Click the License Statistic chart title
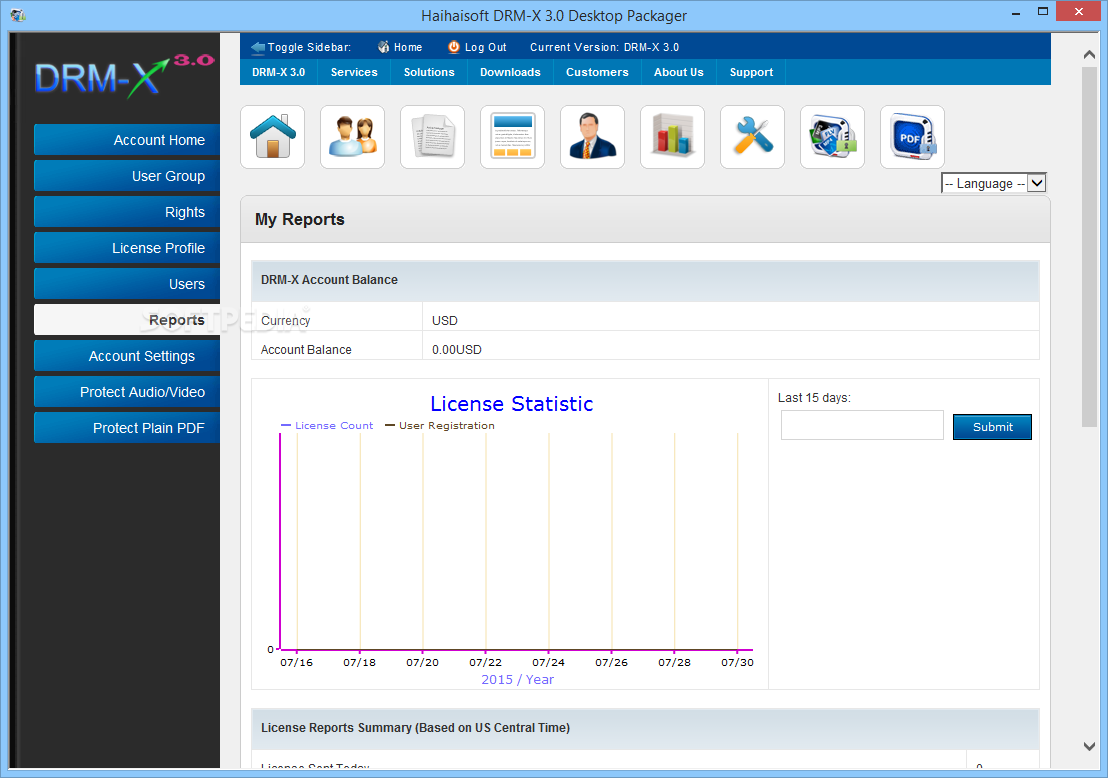Viewport: 1108px width, 778px height. tap(512, 403)
